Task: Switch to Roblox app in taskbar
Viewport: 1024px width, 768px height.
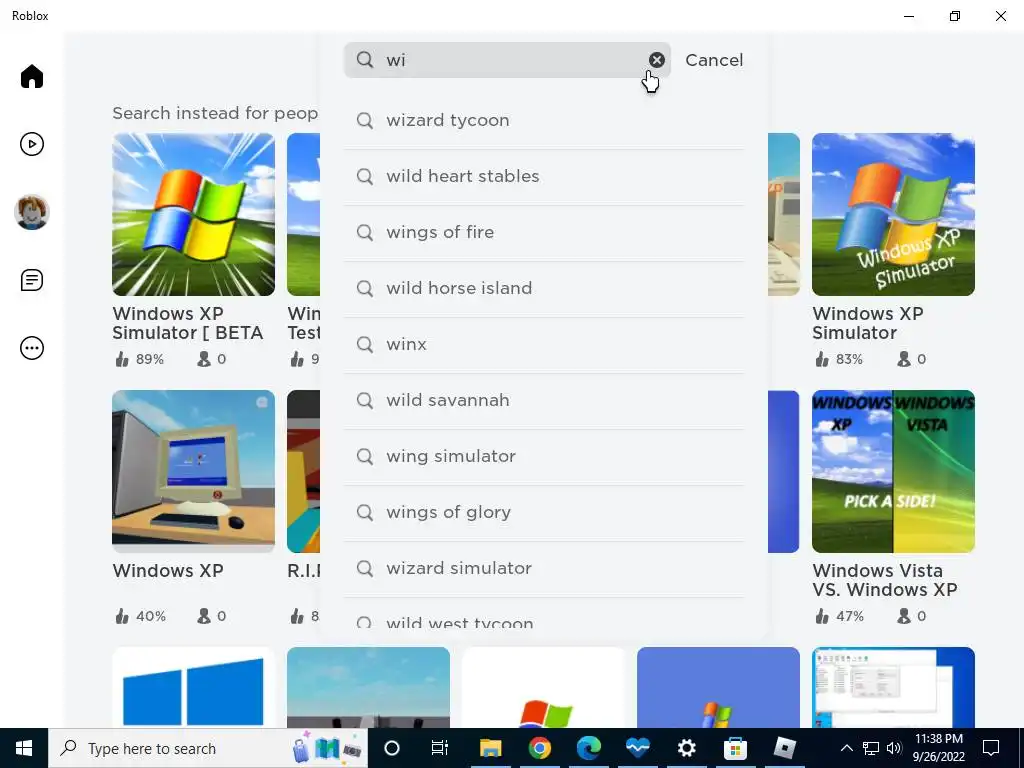Action: point(784,748)
